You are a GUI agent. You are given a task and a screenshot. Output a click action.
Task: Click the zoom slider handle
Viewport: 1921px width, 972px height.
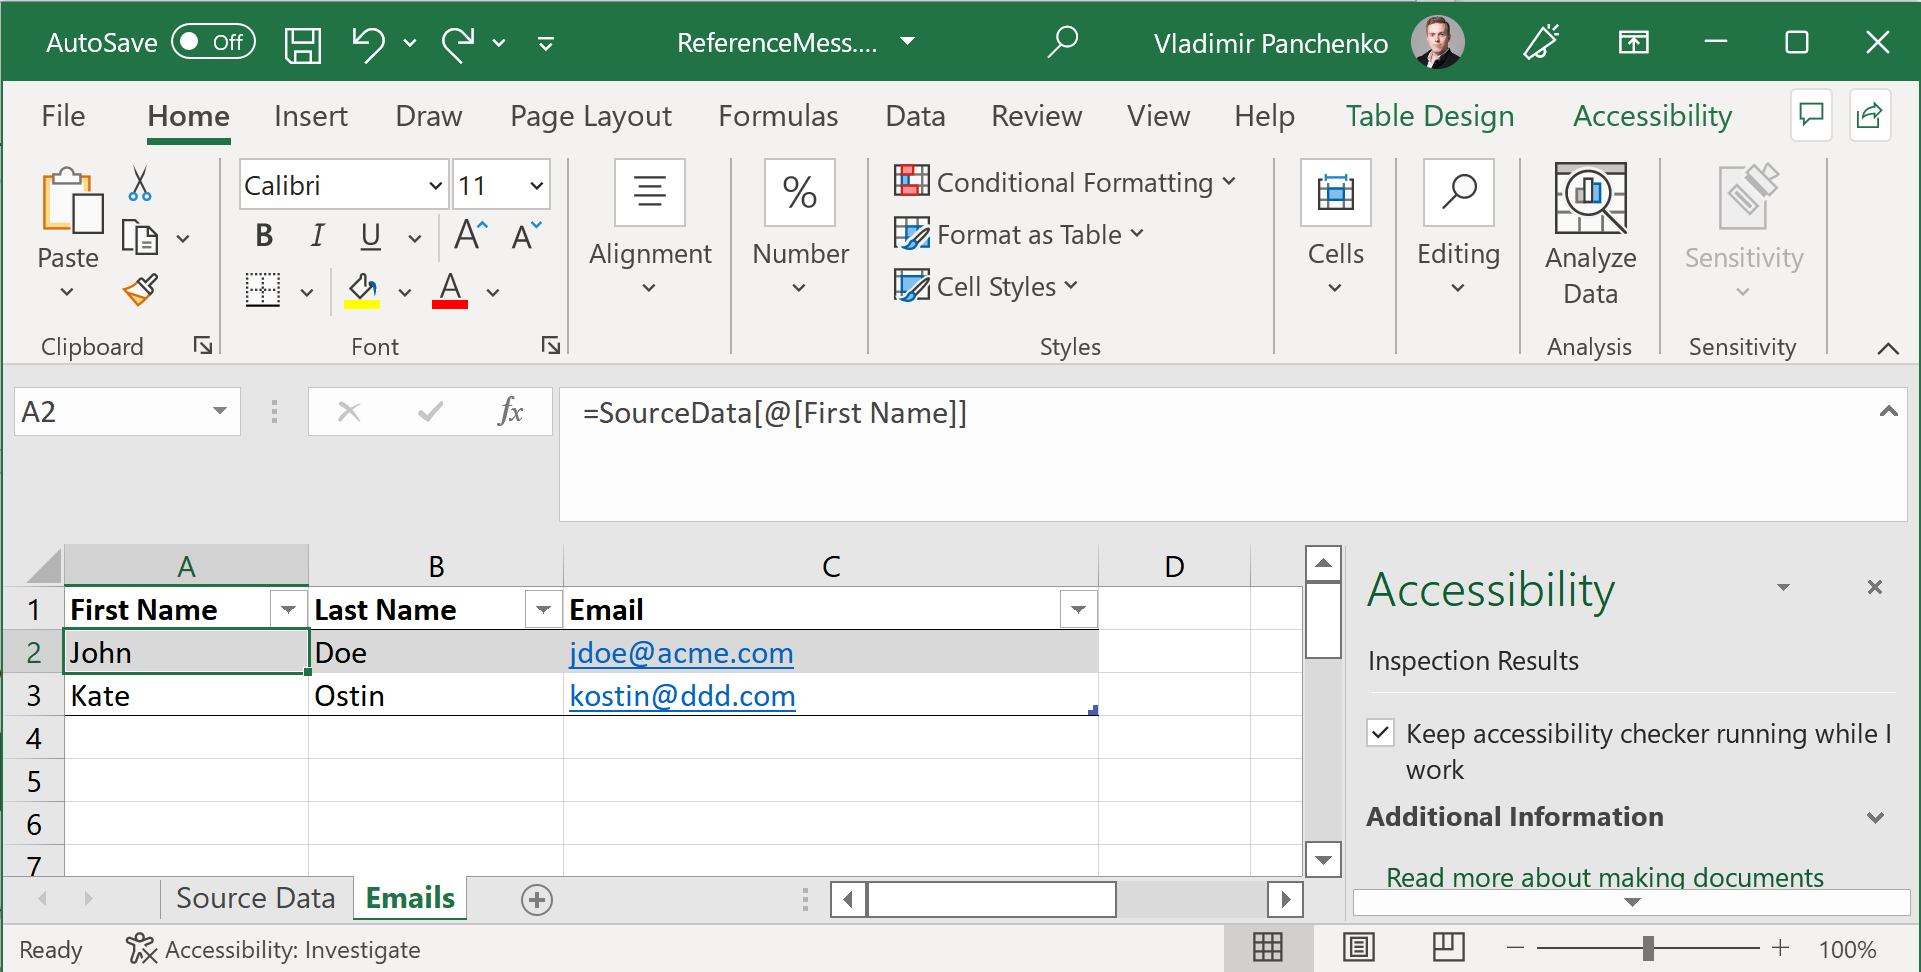tap(1647, 948)
